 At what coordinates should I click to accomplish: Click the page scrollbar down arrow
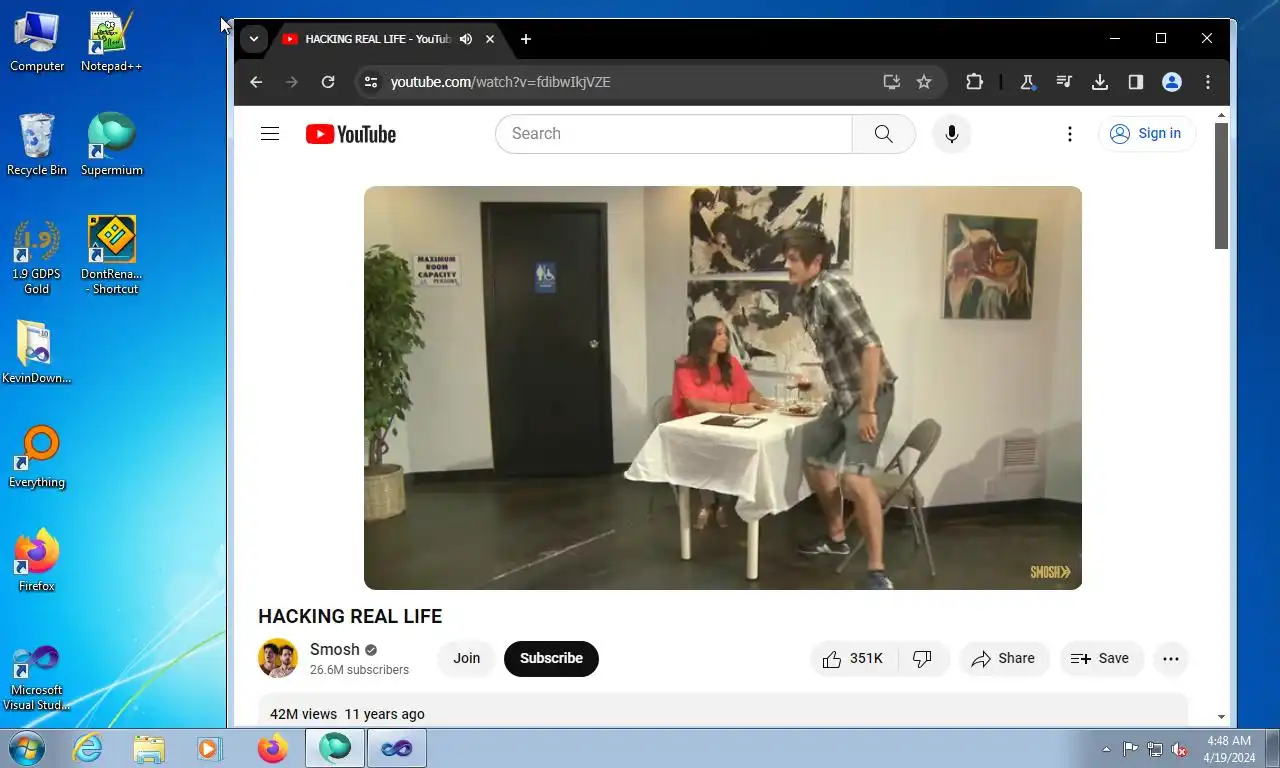tap(1221, 716)
